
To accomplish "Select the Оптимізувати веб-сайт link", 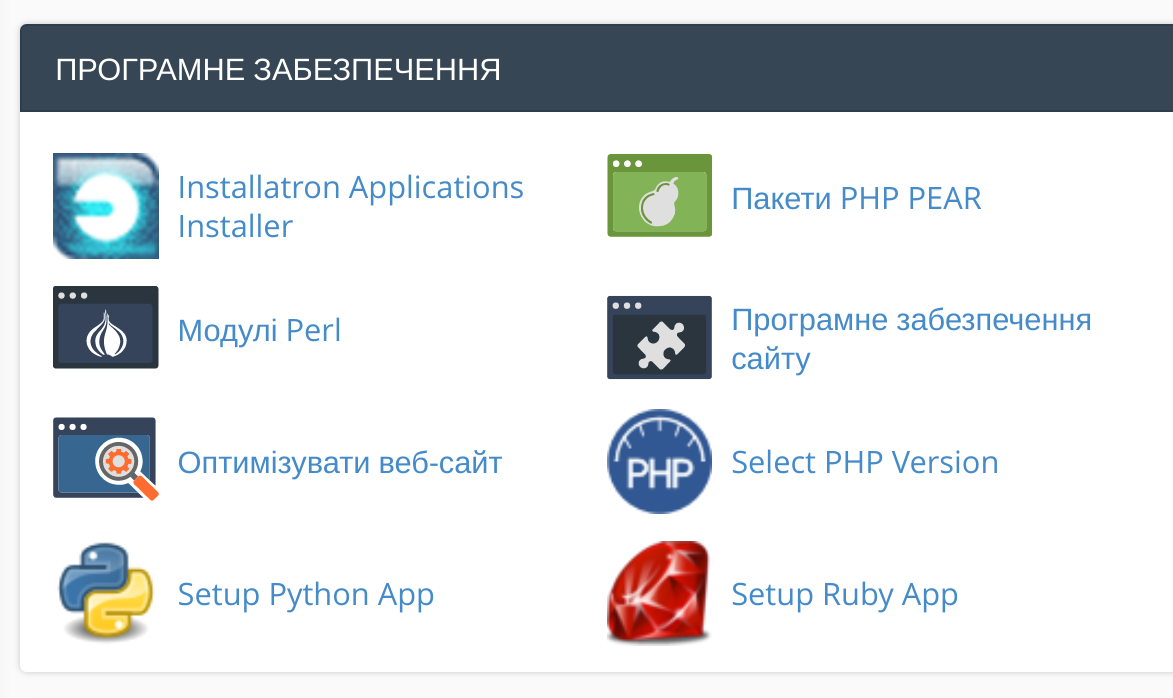I will point(339,463).
